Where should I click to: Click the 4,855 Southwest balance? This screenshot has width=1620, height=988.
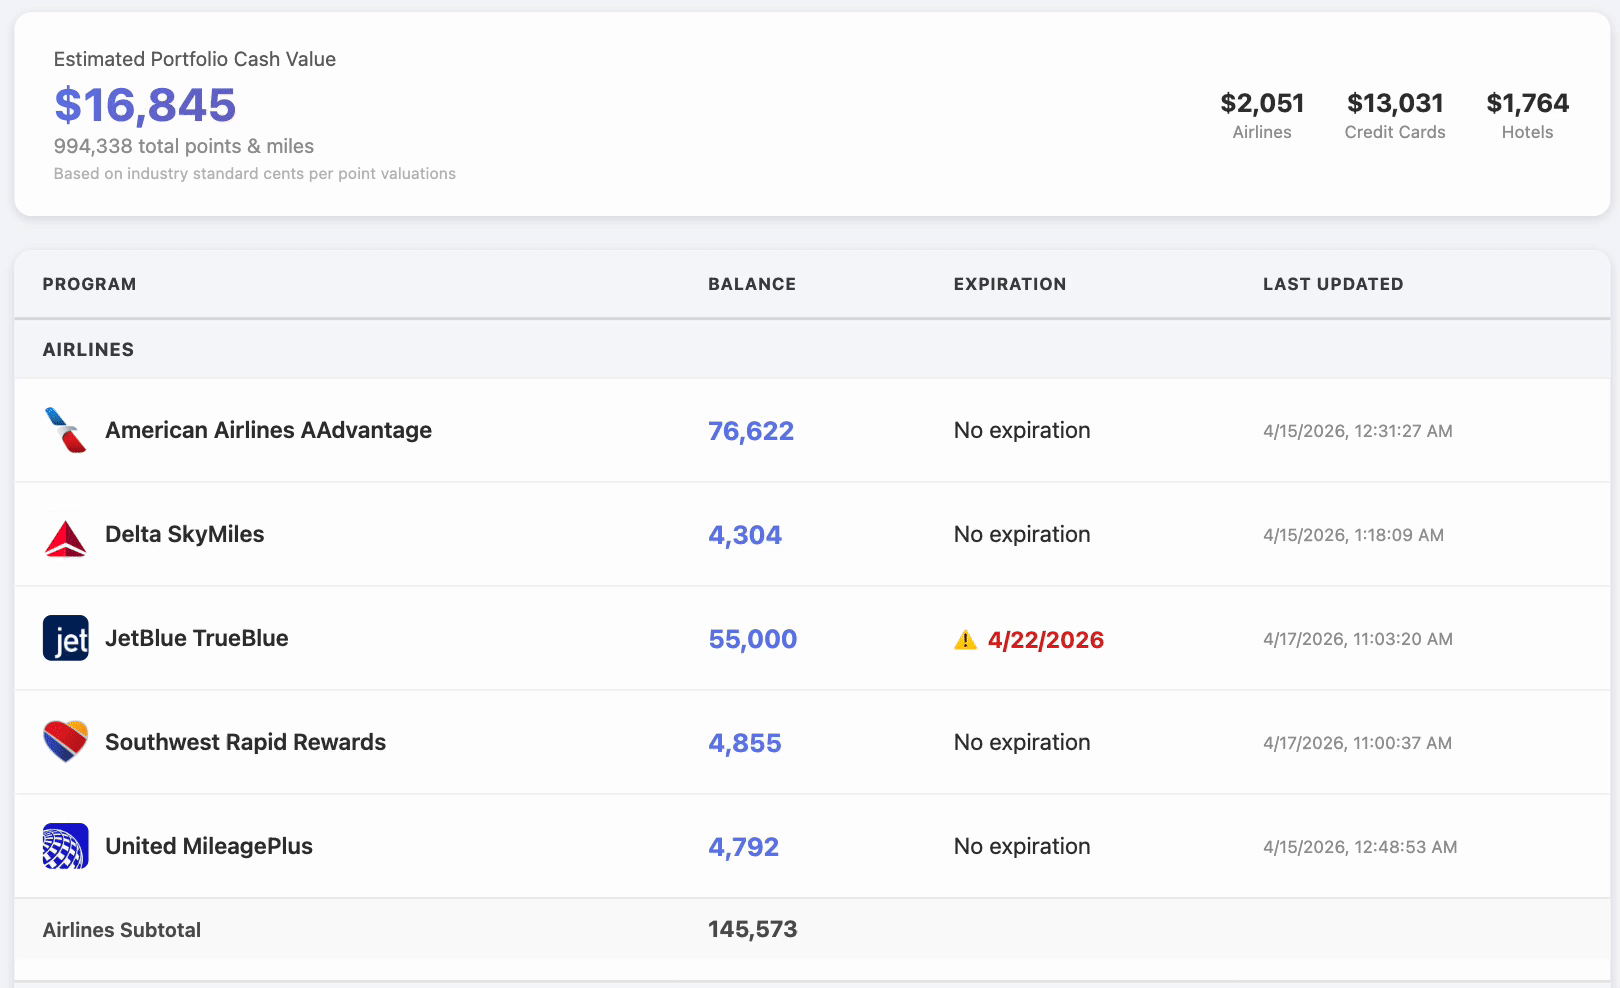tap(745, 743)
